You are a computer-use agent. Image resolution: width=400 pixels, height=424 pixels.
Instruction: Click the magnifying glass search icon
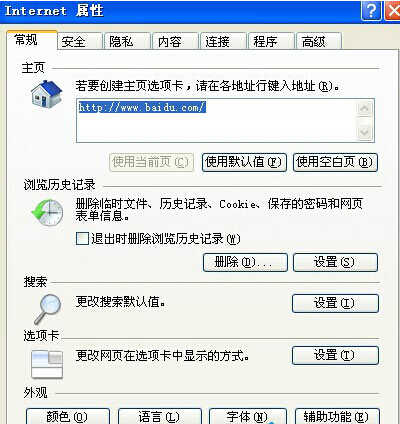(47, 309)
